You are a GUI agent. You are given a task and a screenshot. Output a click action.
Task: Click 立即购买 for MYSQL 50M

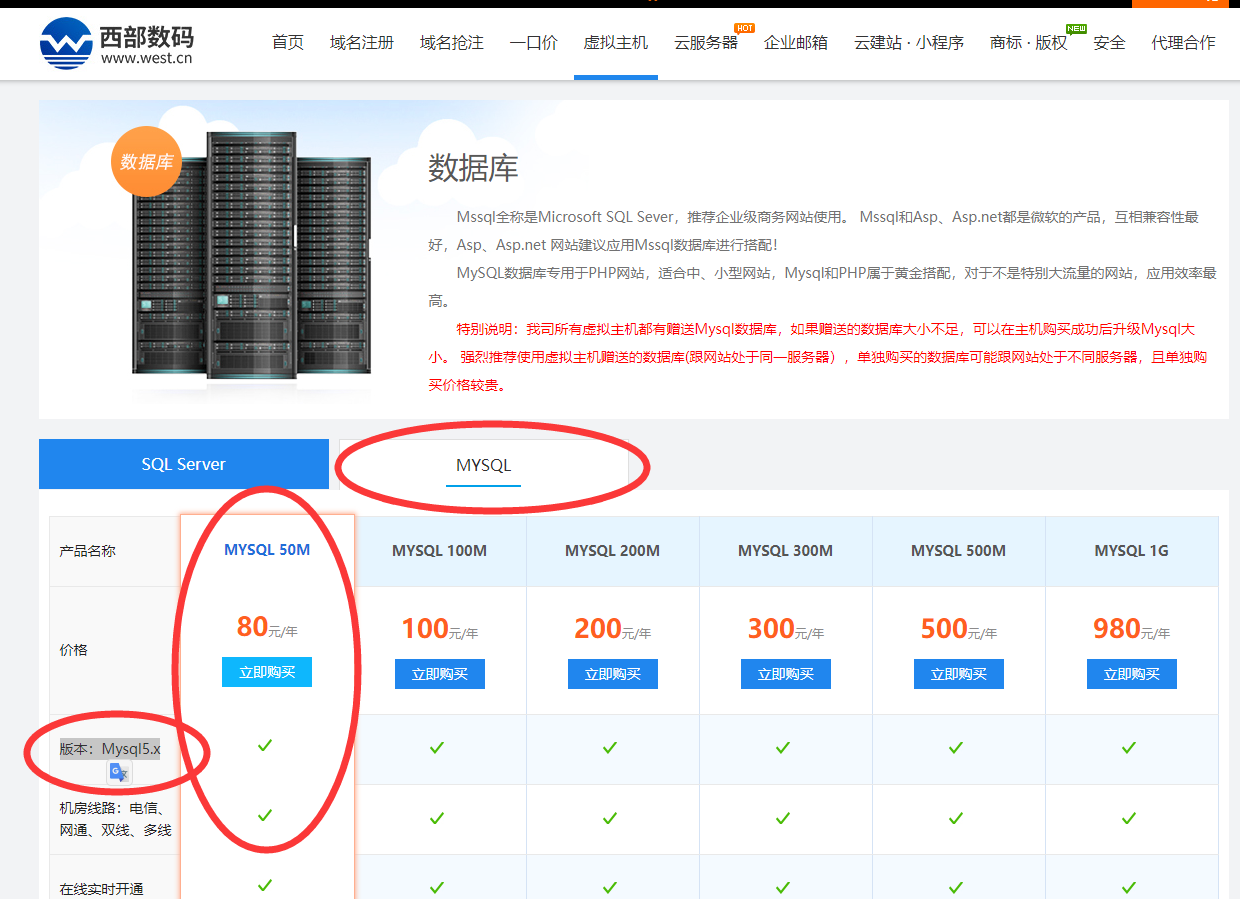click(267, 672)
